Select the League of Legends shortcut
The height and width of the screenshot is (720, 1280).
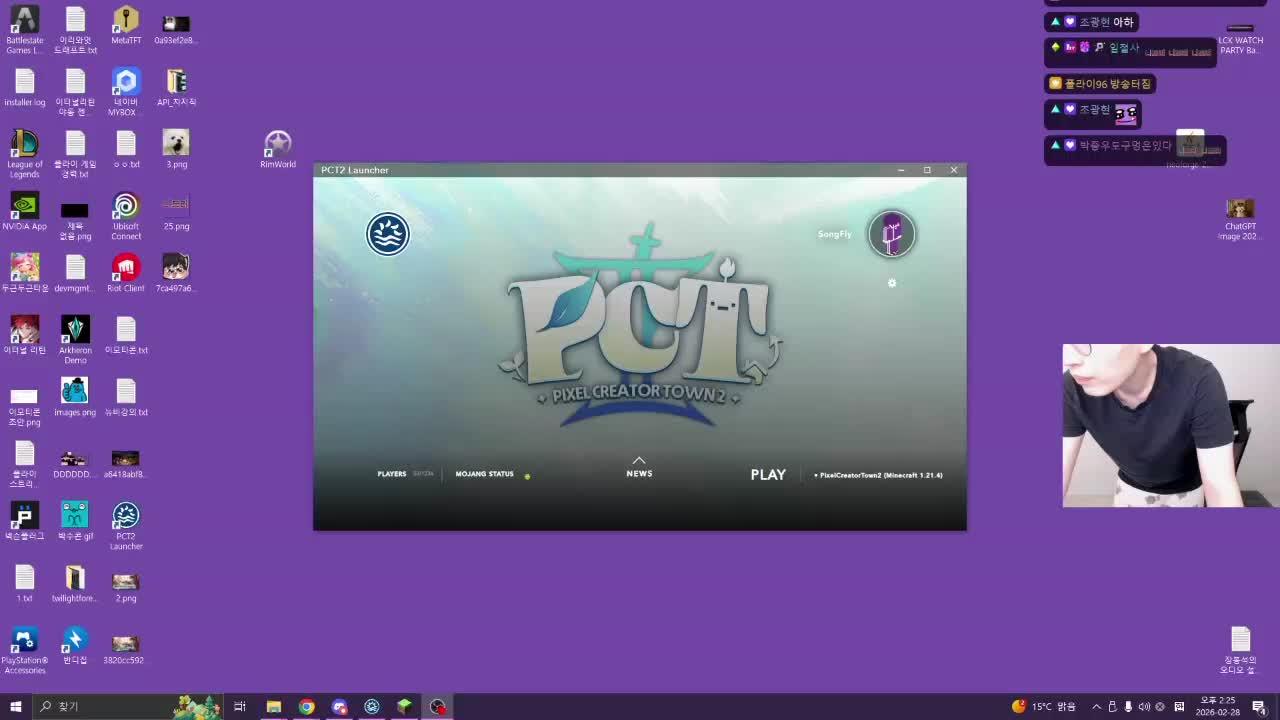click(x=25, y=153)
